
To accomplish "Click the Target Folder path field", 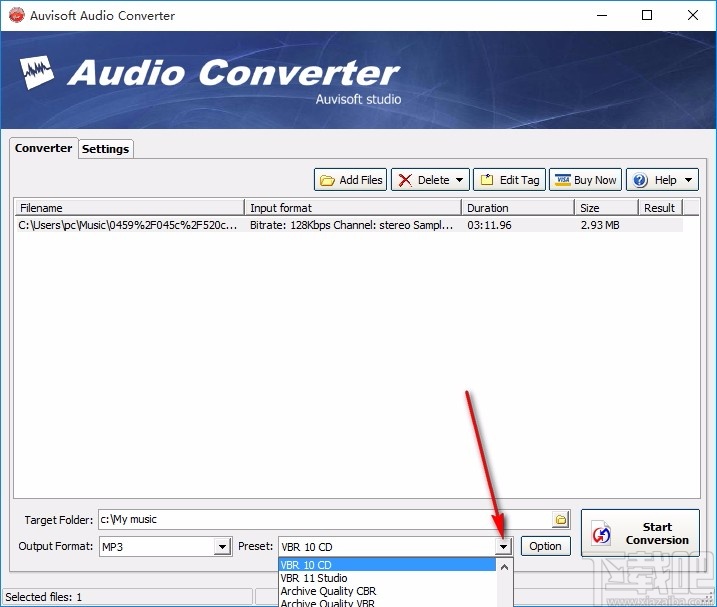I will [325, 520].
